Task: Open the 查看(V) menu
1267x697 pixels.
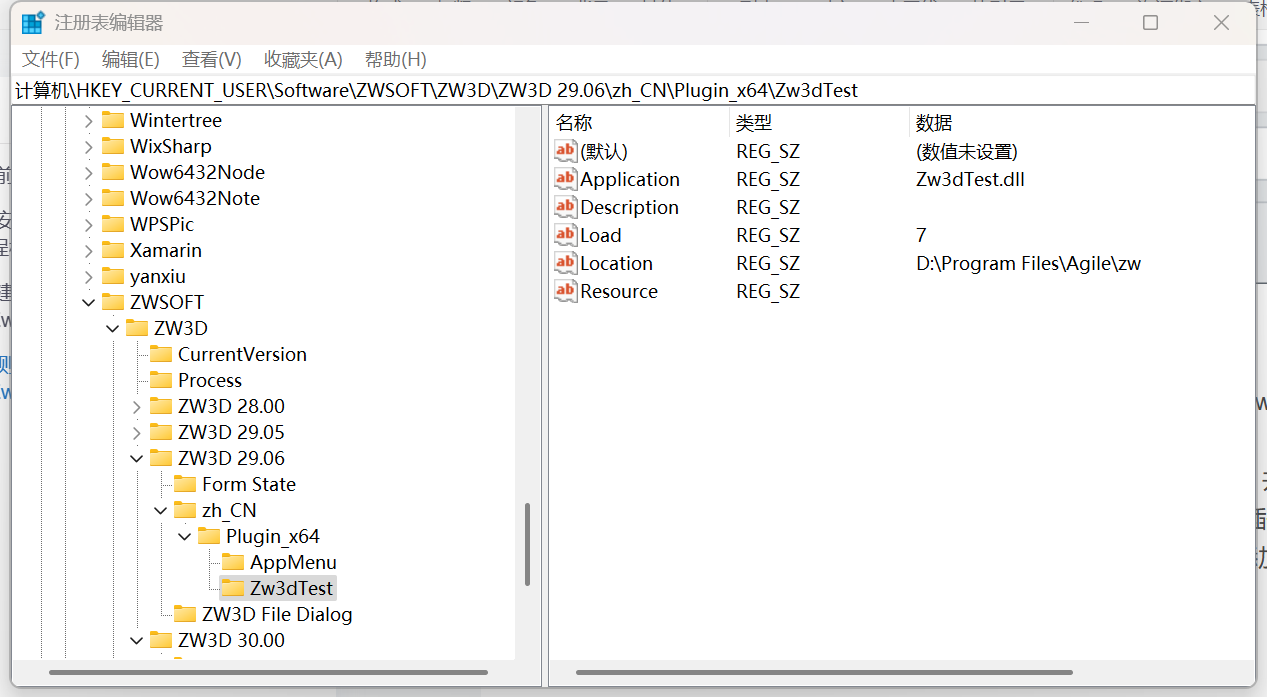Action: 212,59
